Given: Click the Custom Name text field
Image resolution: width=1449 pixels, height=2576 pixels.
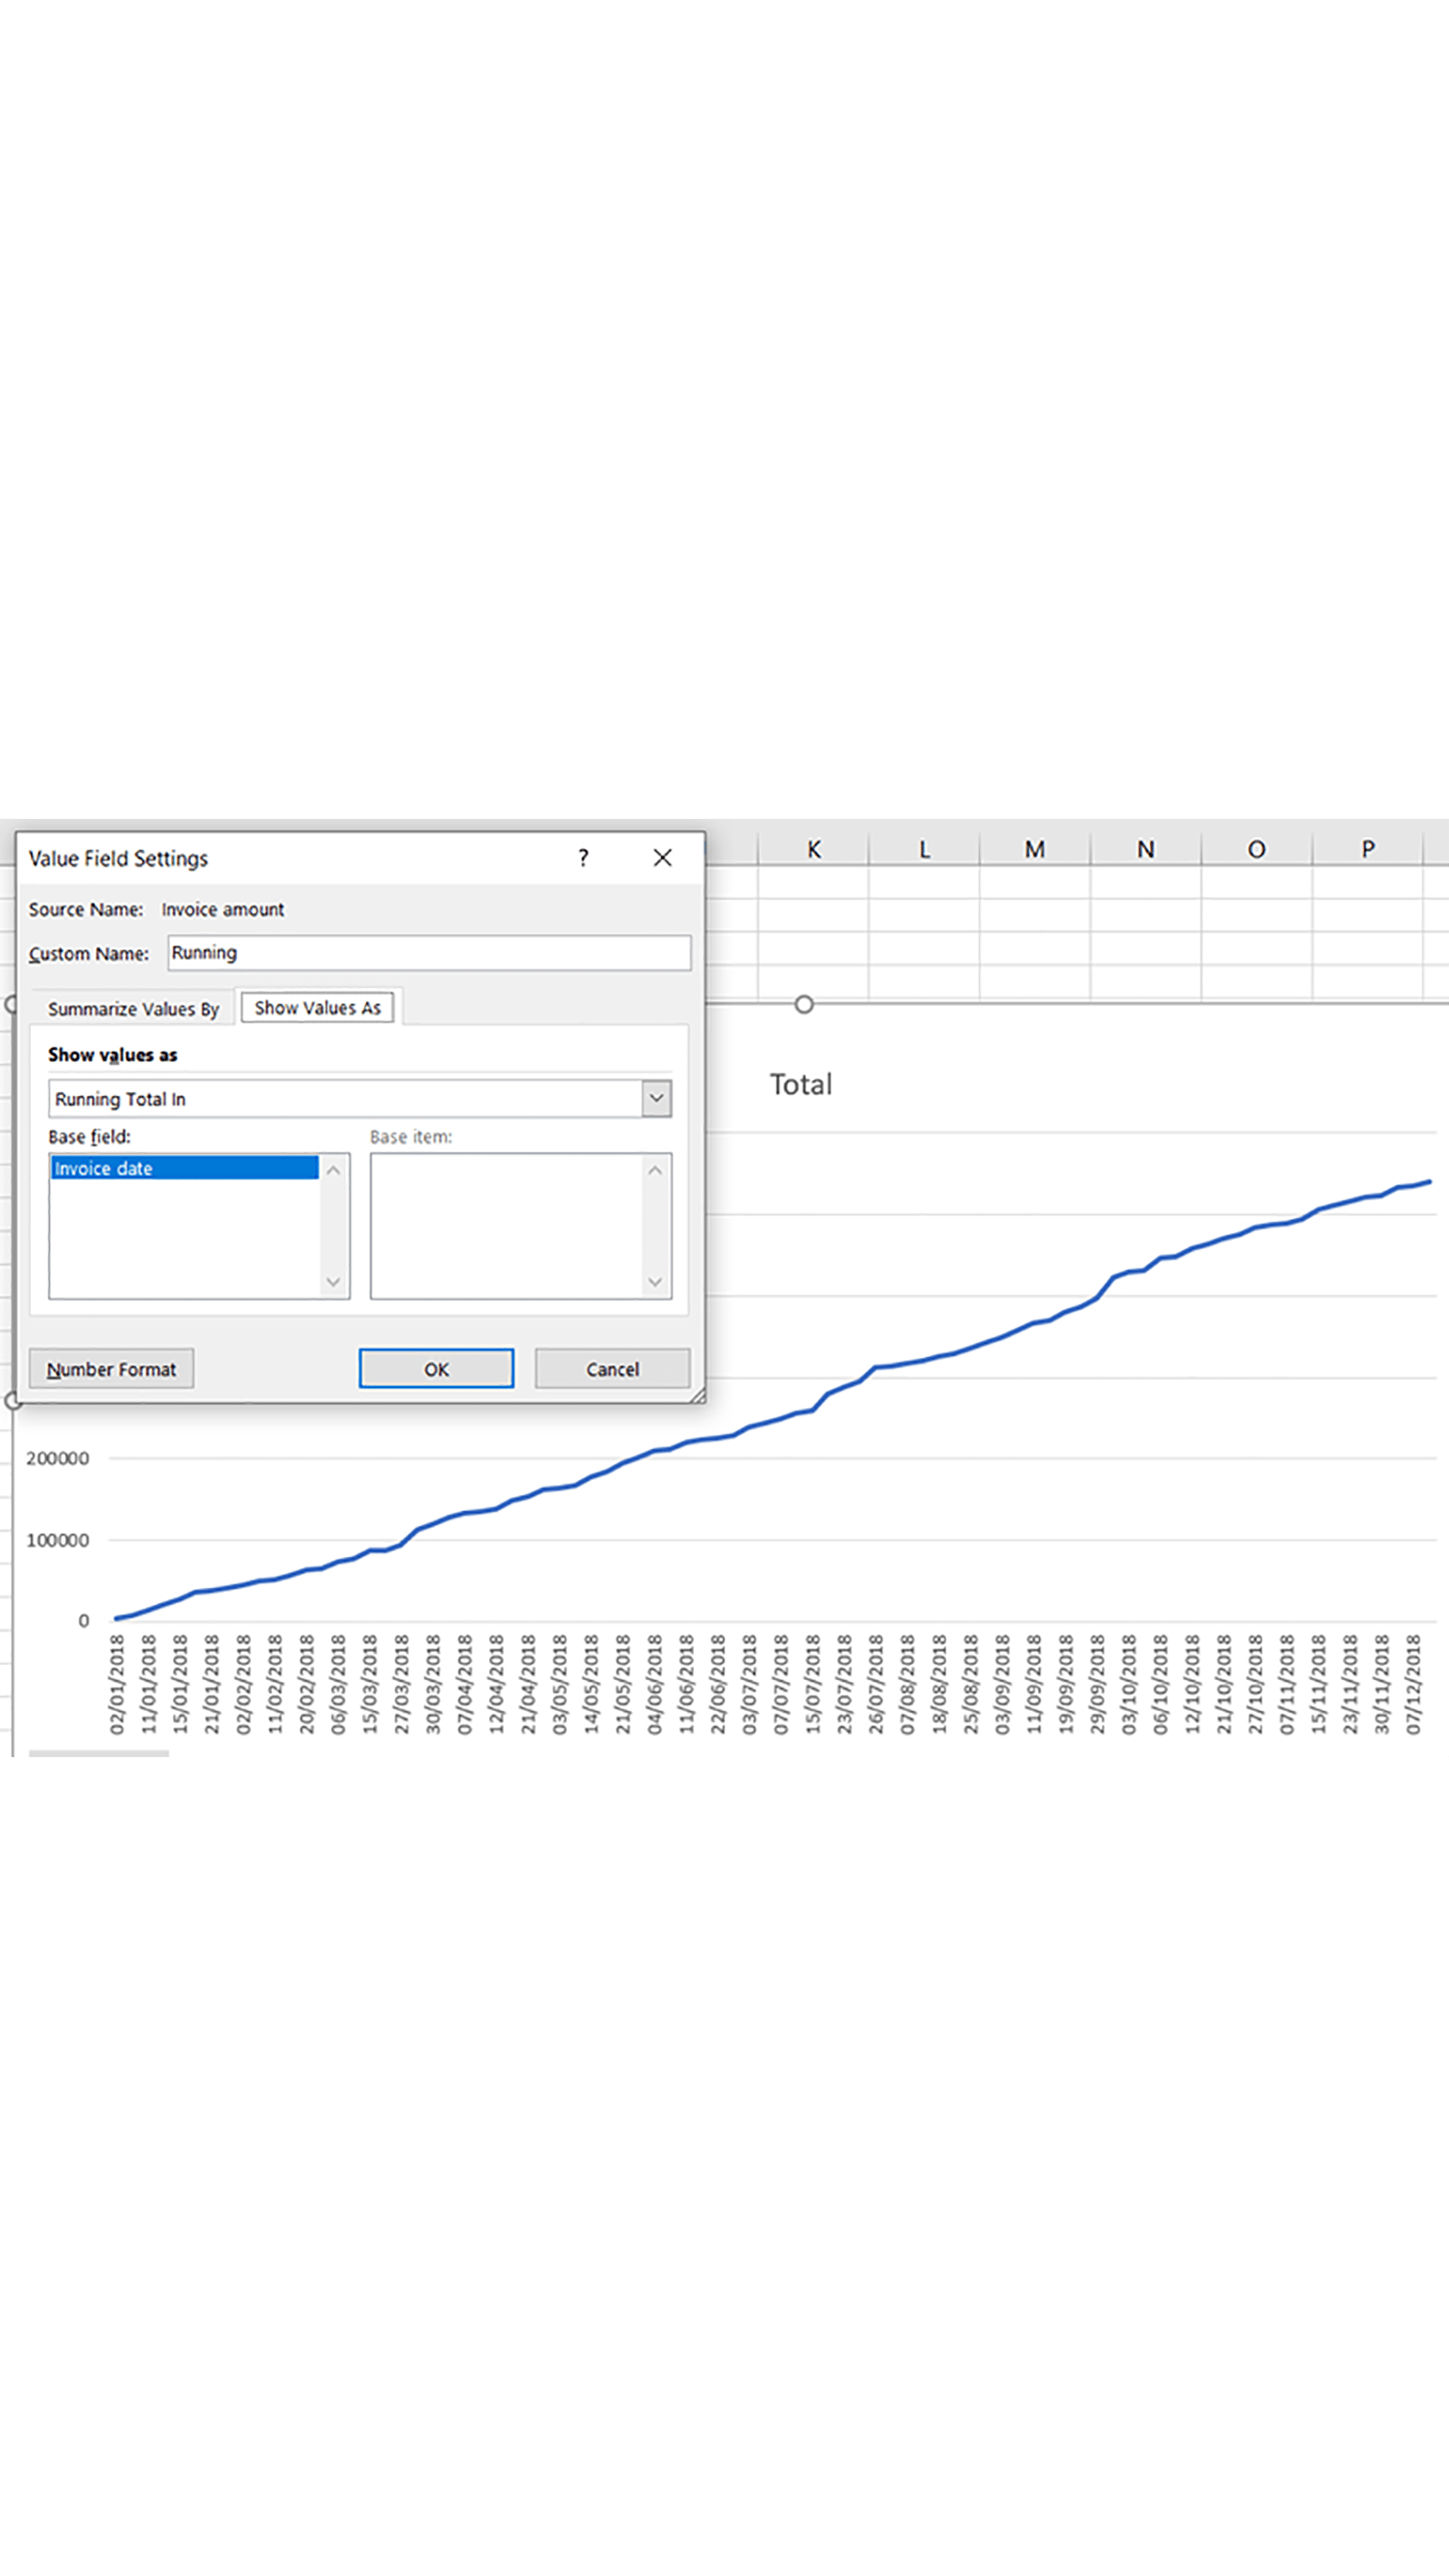Looking at the screenshot, I should (428, 953).
